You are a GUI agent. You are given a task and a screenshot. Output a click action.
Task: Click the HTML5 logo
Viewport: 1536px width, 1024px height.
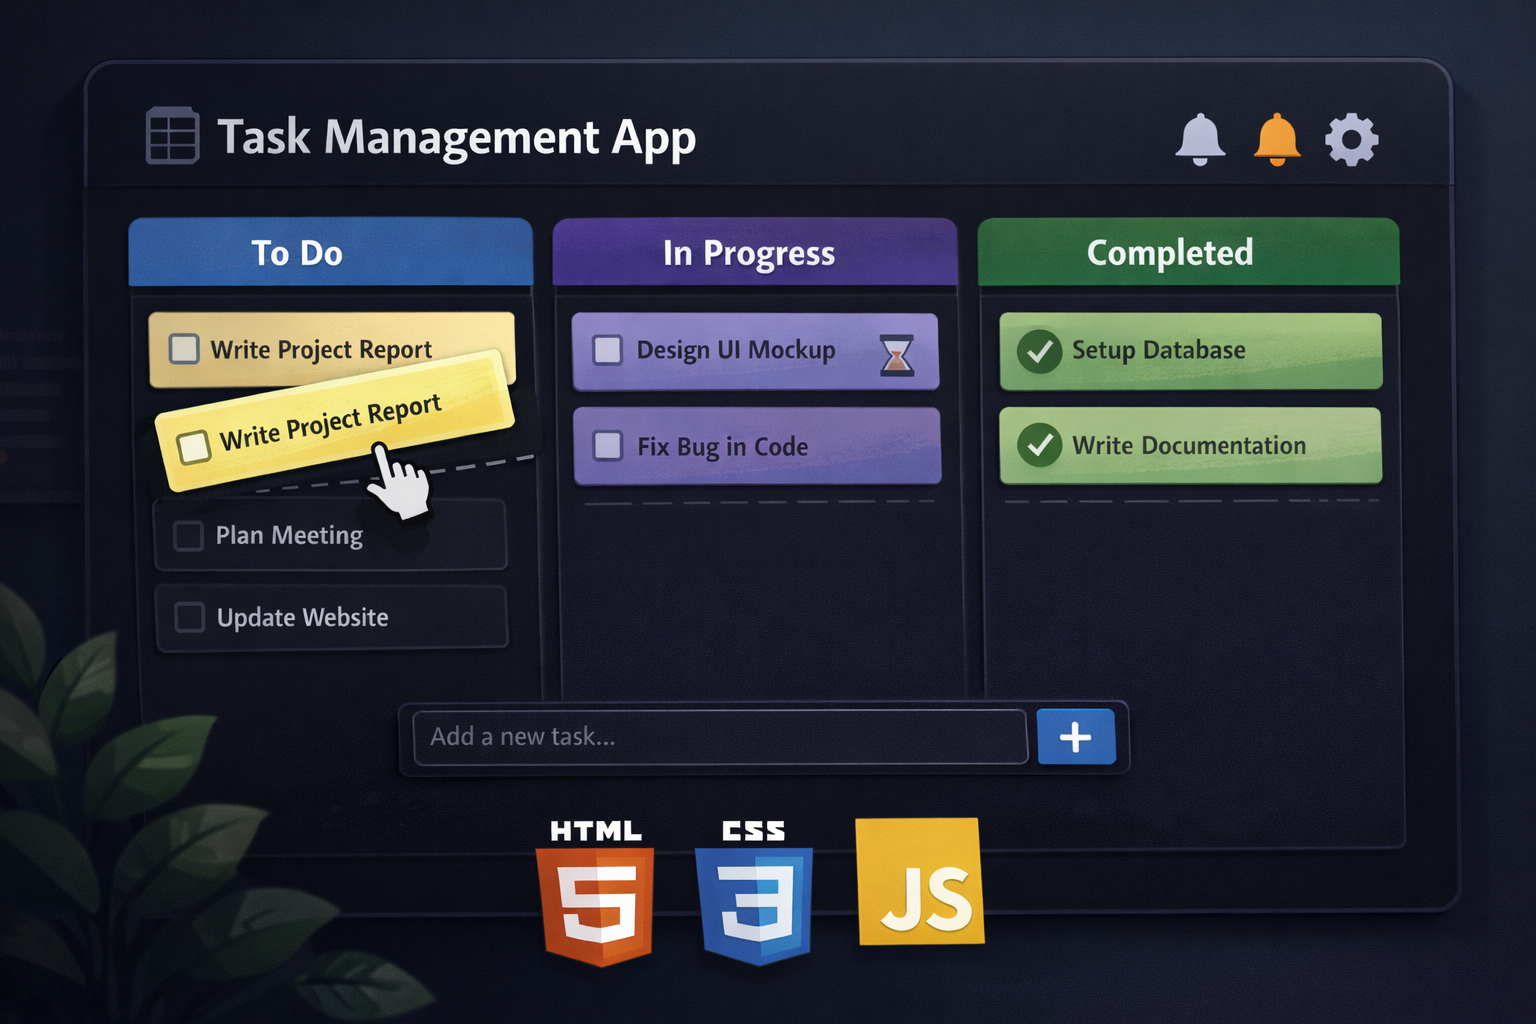point(596,892)
